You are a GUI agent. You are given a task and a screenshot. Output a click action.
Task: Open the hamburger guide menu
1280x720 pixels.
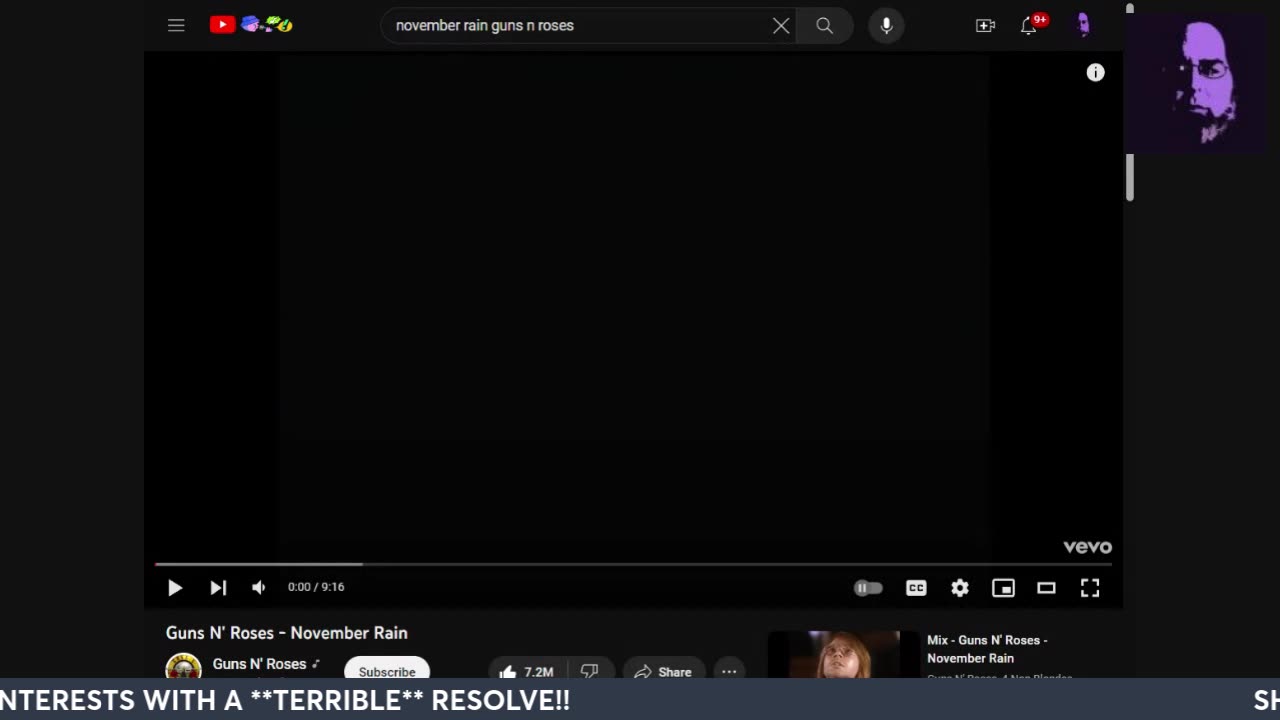click(x=176, y=25)
